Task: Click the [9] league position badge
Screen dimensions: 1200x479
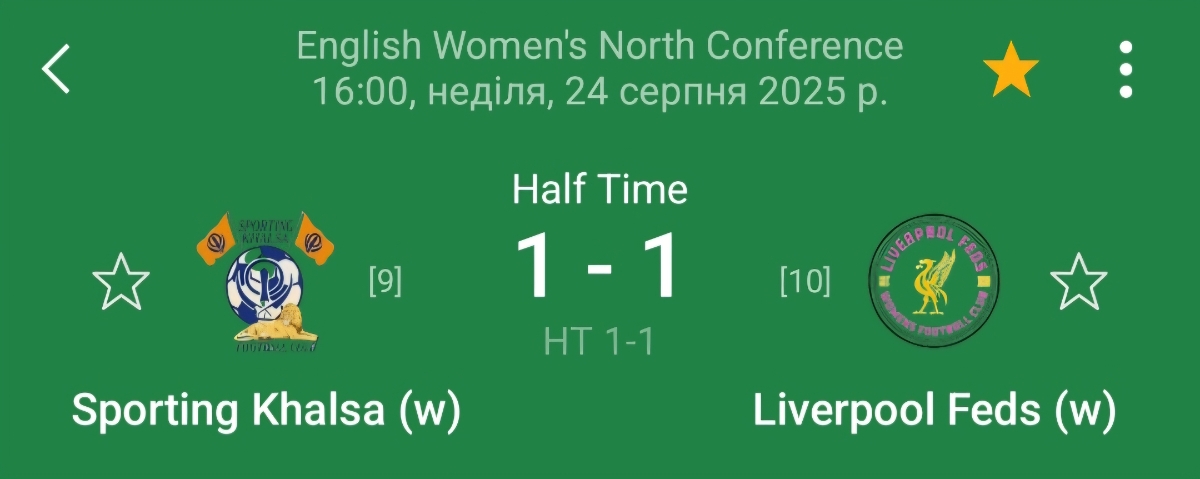Action: [385, 283]
